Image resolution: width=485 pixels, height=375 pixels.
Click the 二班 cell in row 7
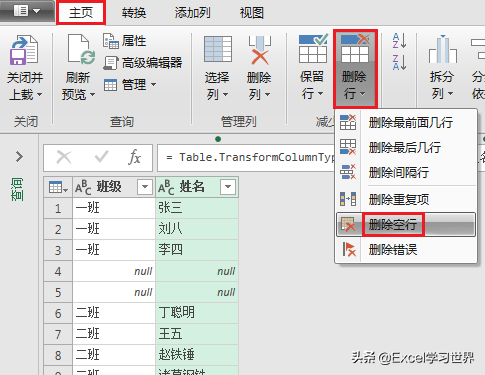coord(114,334)
